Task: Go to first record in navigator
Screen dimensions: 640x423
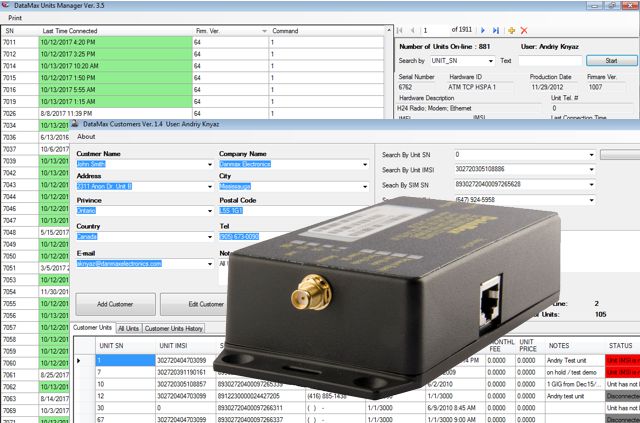Action: pyautogui.click(x=400, y=30)
